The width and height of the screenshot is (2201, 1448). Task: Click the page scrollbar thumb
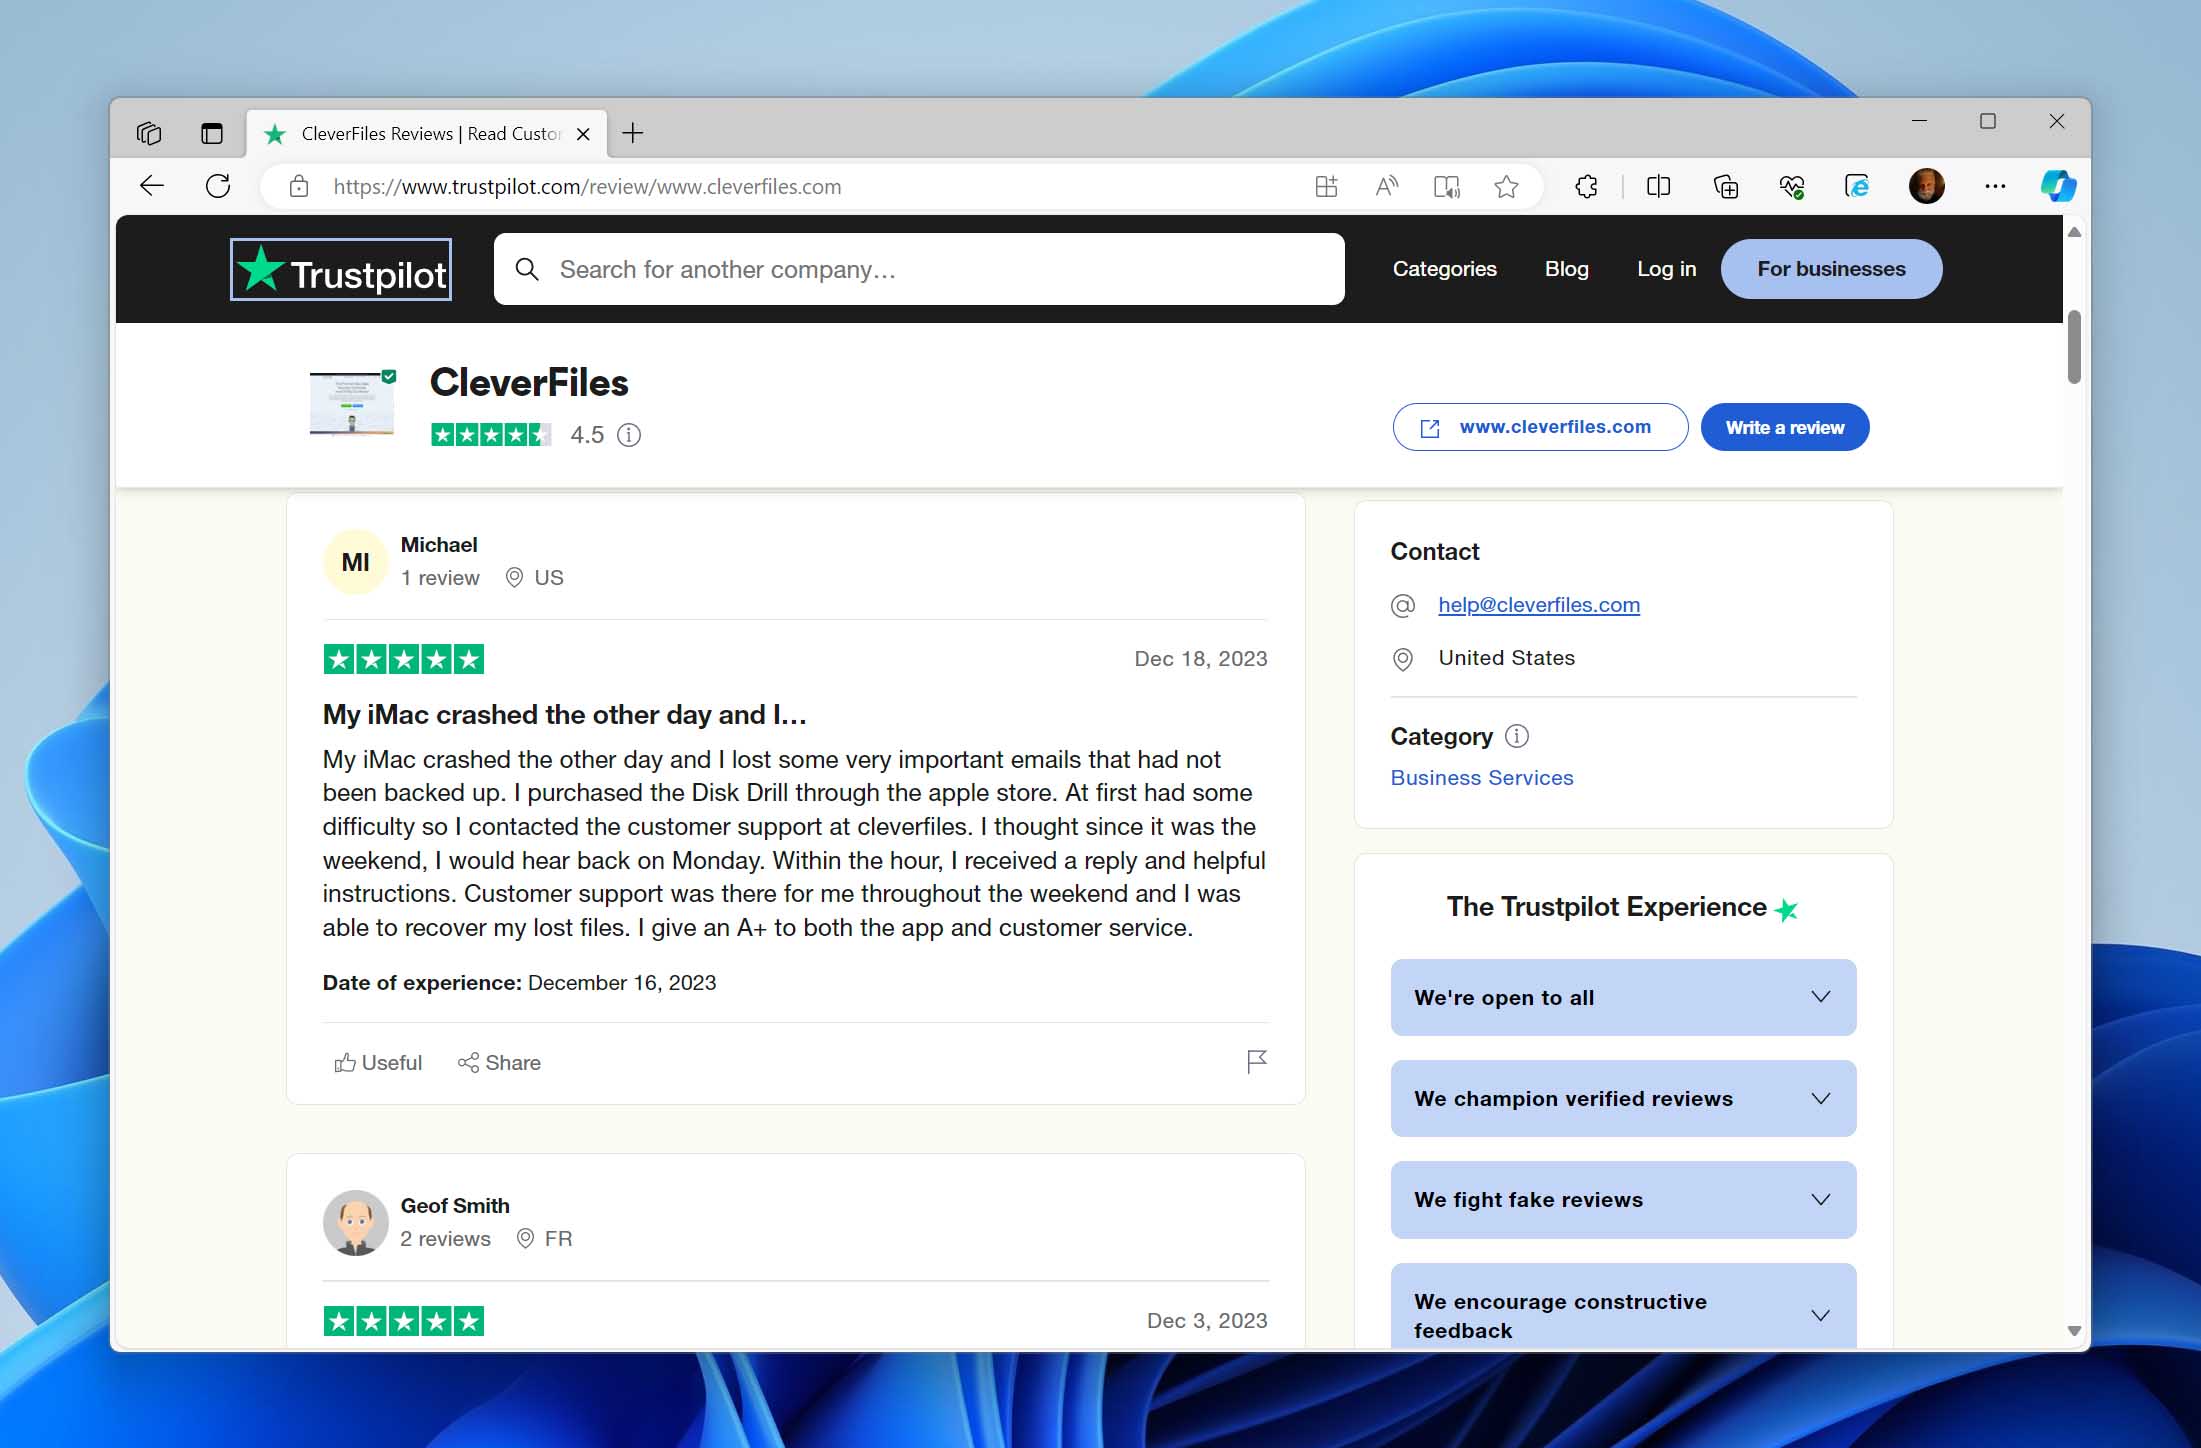2074,346
